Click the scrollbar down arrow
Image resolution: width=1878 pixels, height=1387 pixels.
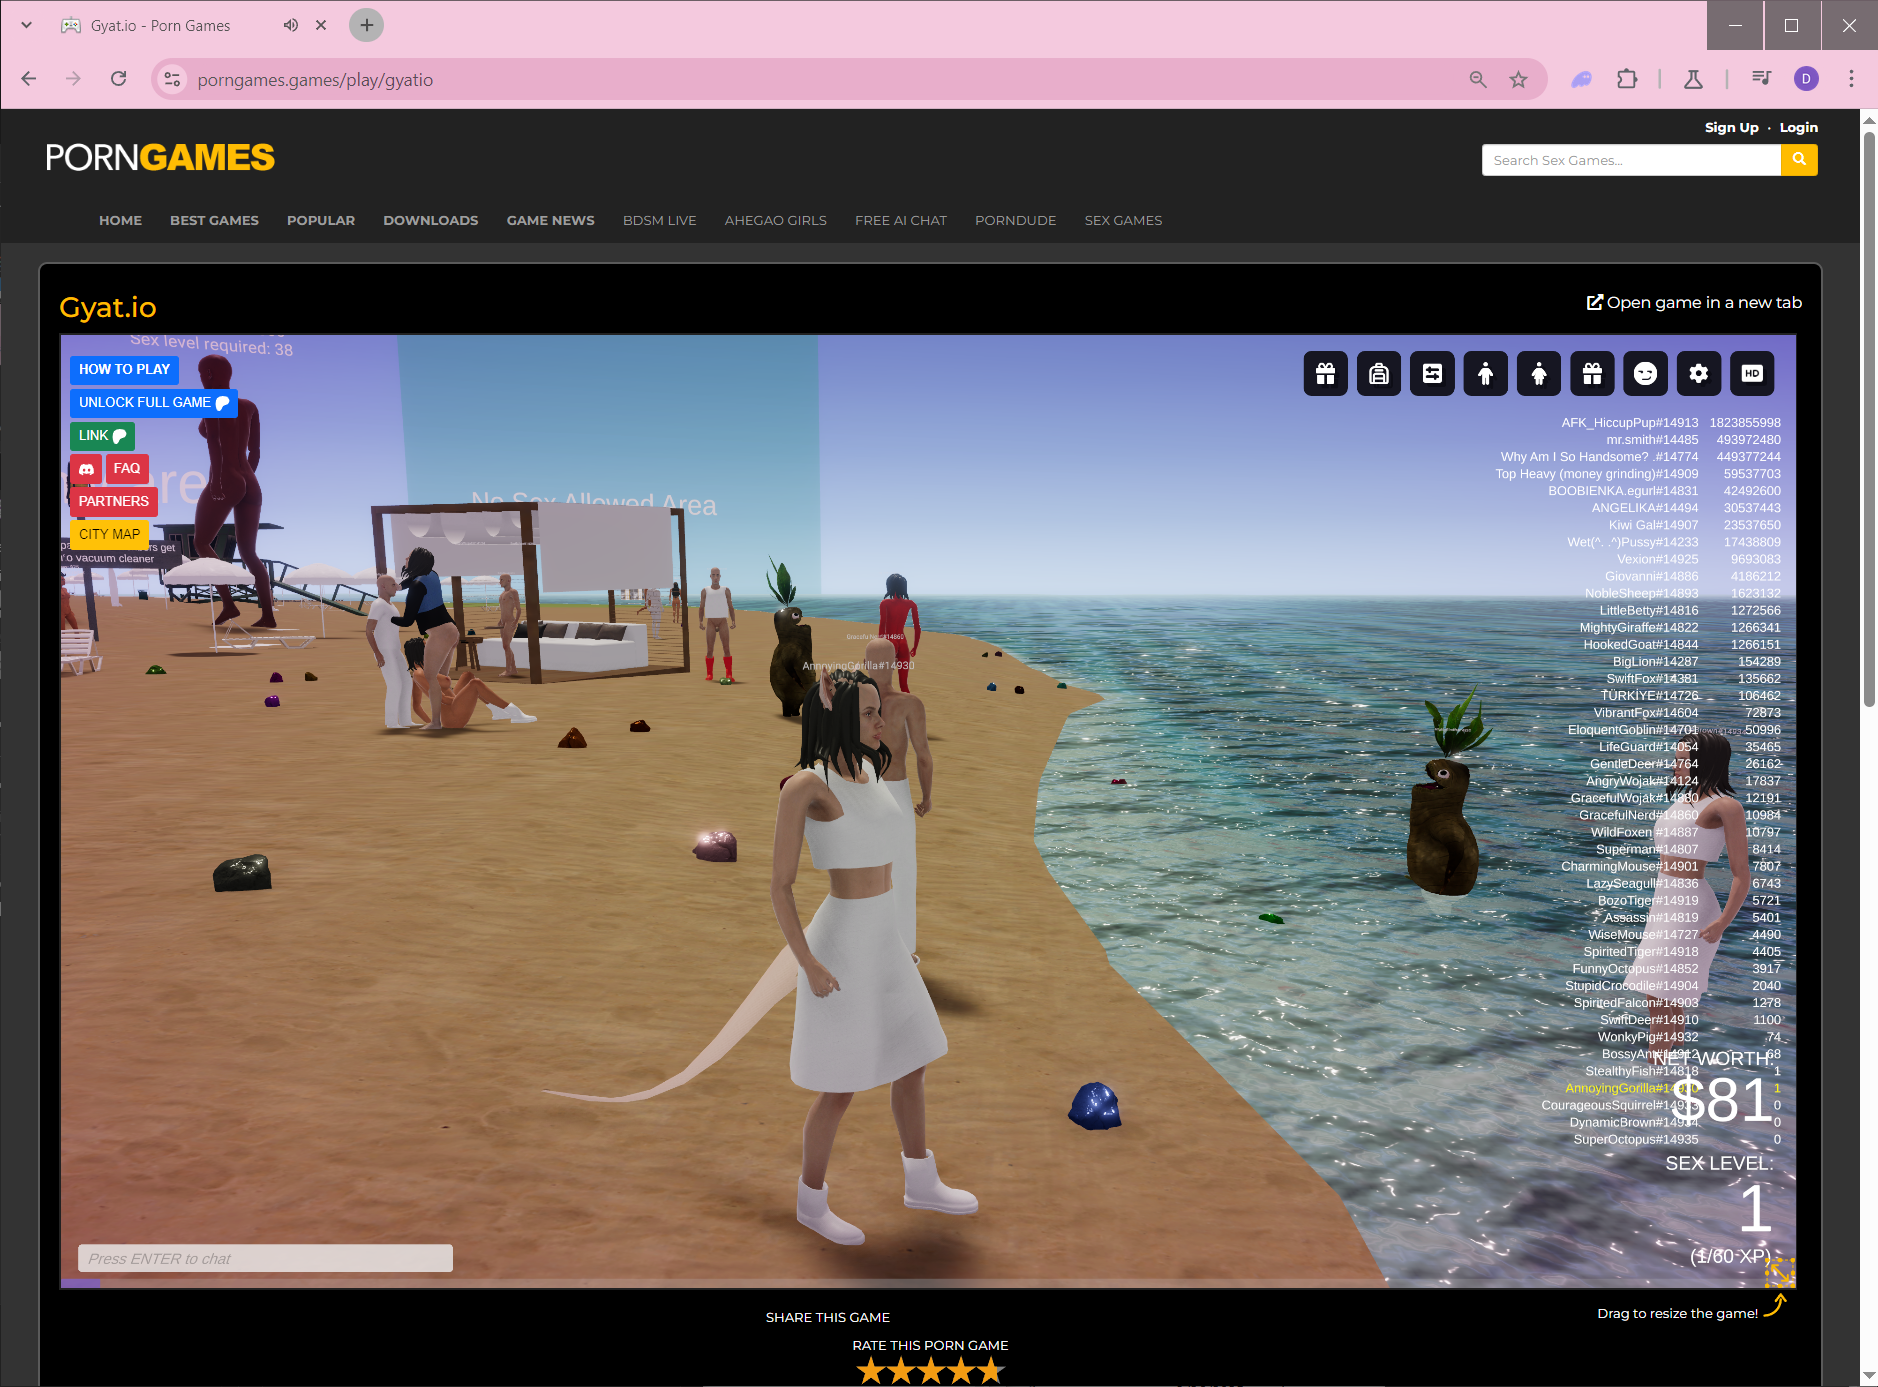click(1869, 1377)
